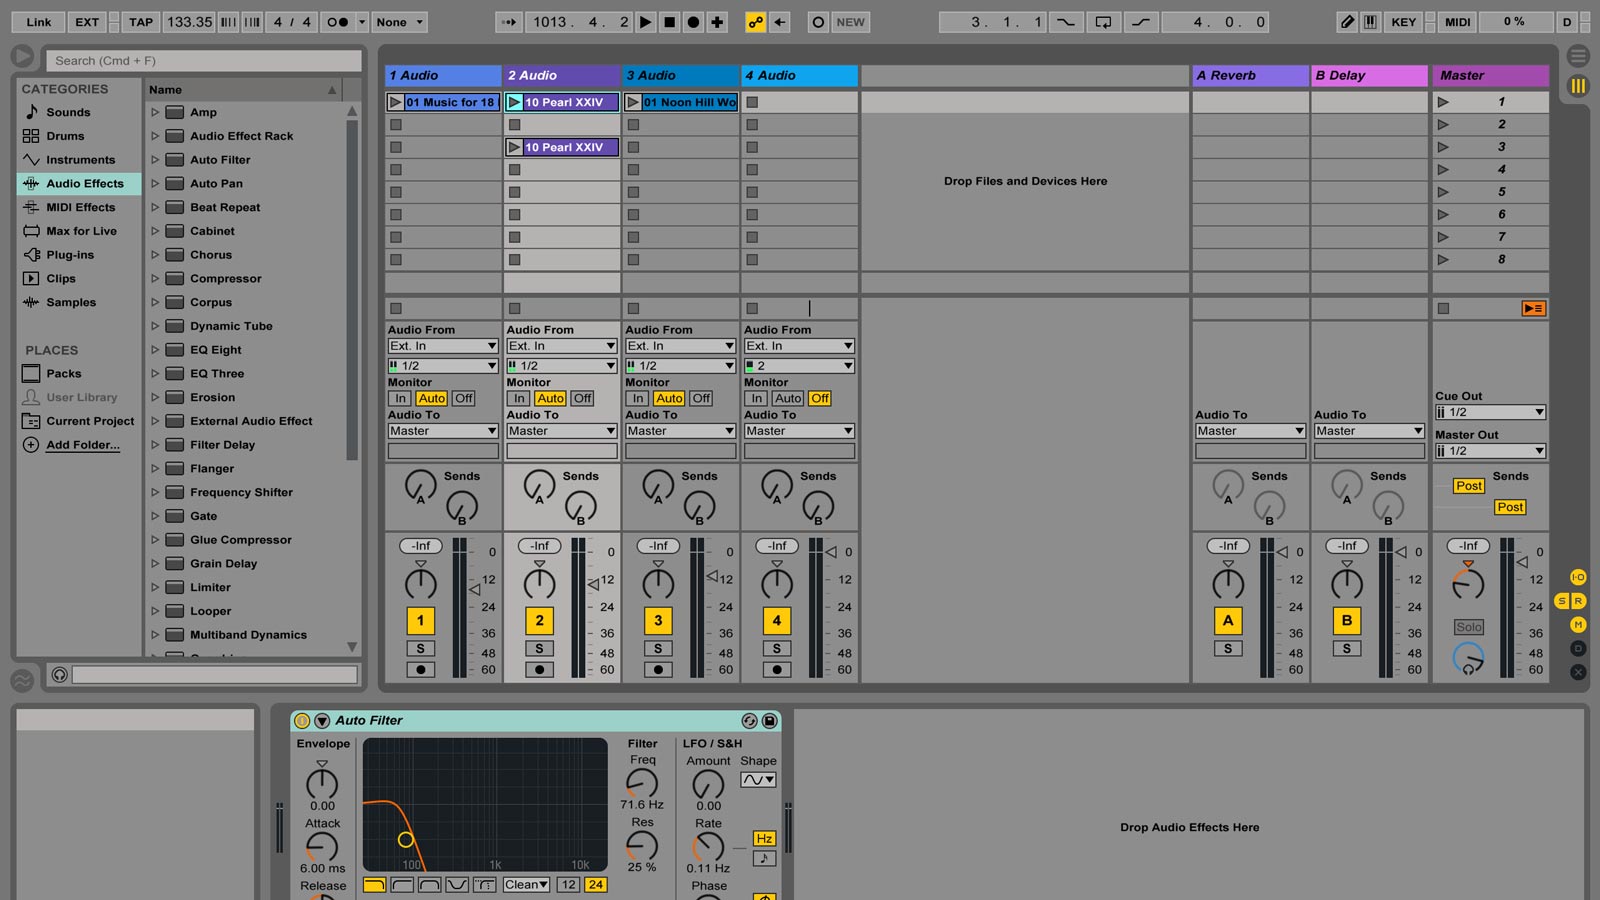The height and width of the screenshot is (900, 1600).
Task: Launch the 01 Music for 18 clip
Action: coord(396,102)
